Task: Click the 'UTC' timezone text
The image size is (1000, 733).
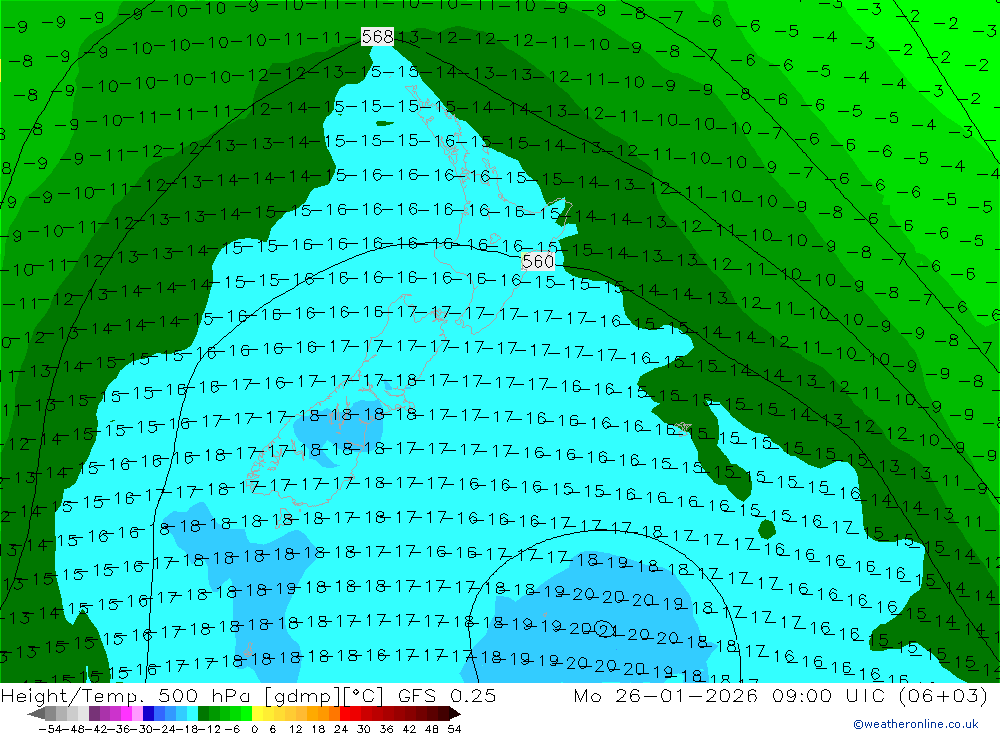Action: pyautogui.click(x=865, y=695)
